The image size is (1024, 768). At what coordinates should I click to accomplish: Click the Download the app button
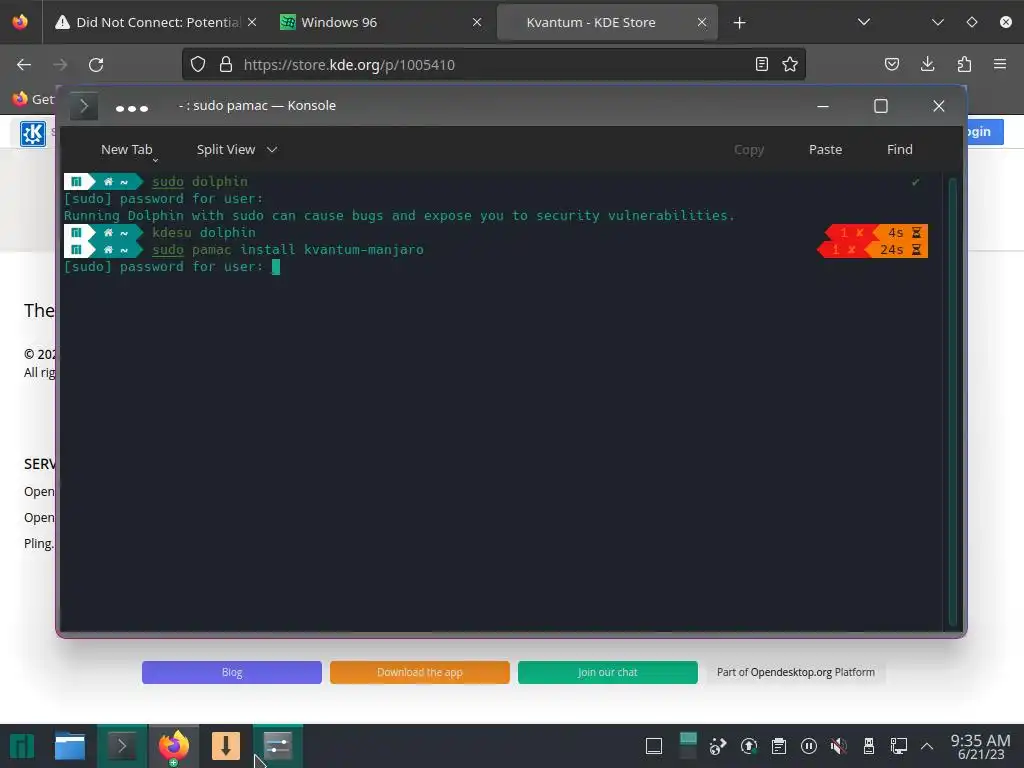pyautogui.click(x=419, y=672)
